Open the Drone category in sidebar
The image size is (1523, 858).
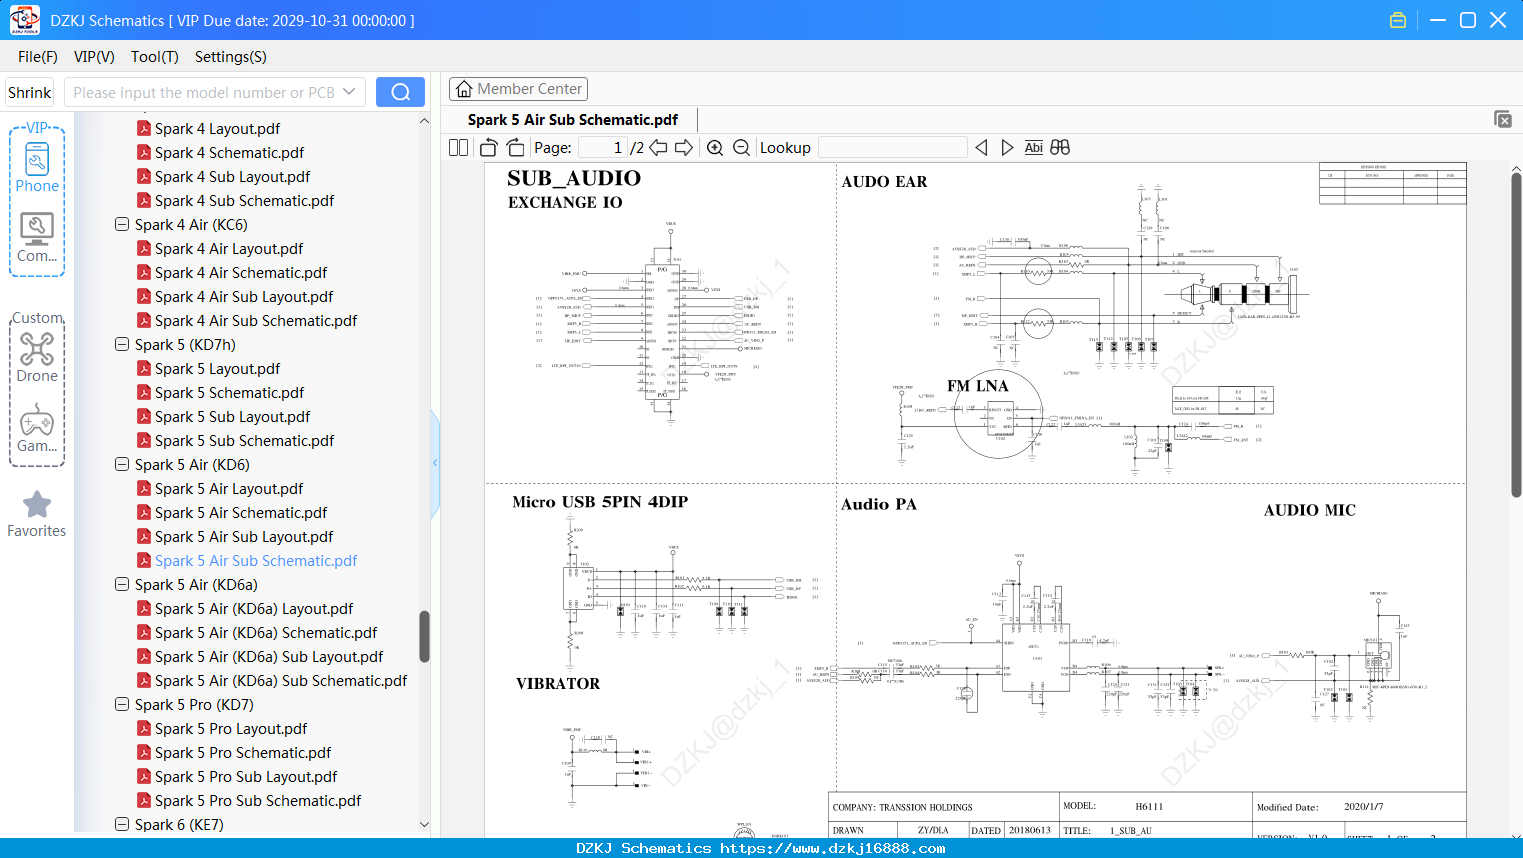[37, 357]
